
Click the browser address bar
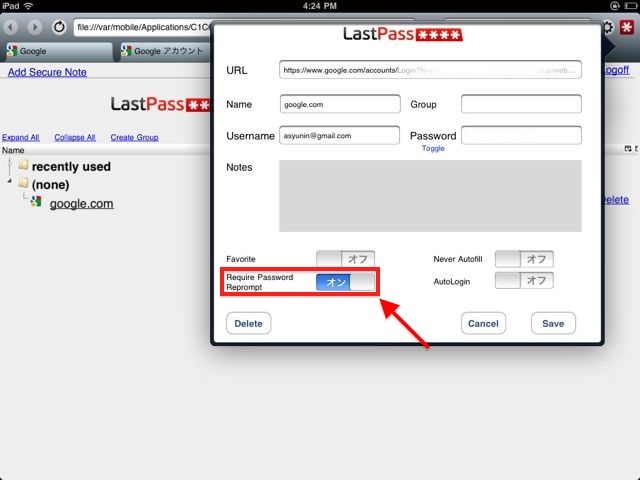(143, 27)
